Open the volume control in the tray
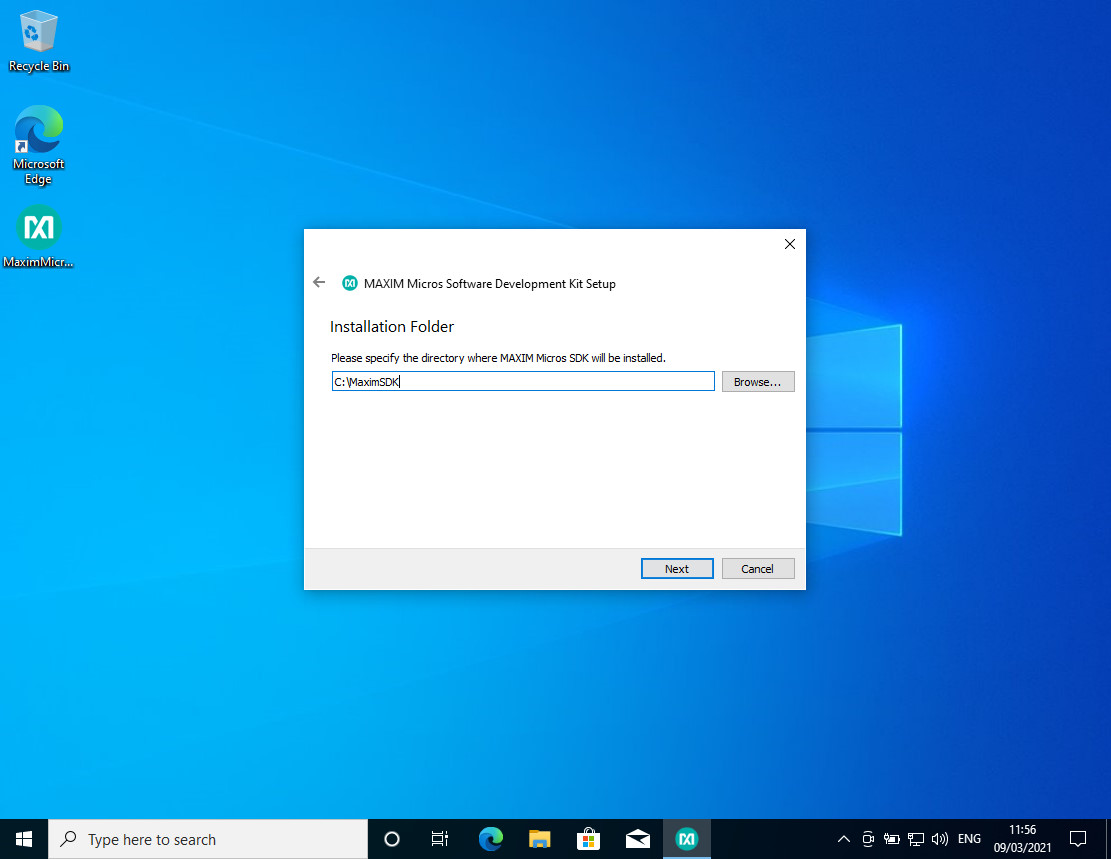The width and height of the screenshot is (1111, 859). (940, 839)
